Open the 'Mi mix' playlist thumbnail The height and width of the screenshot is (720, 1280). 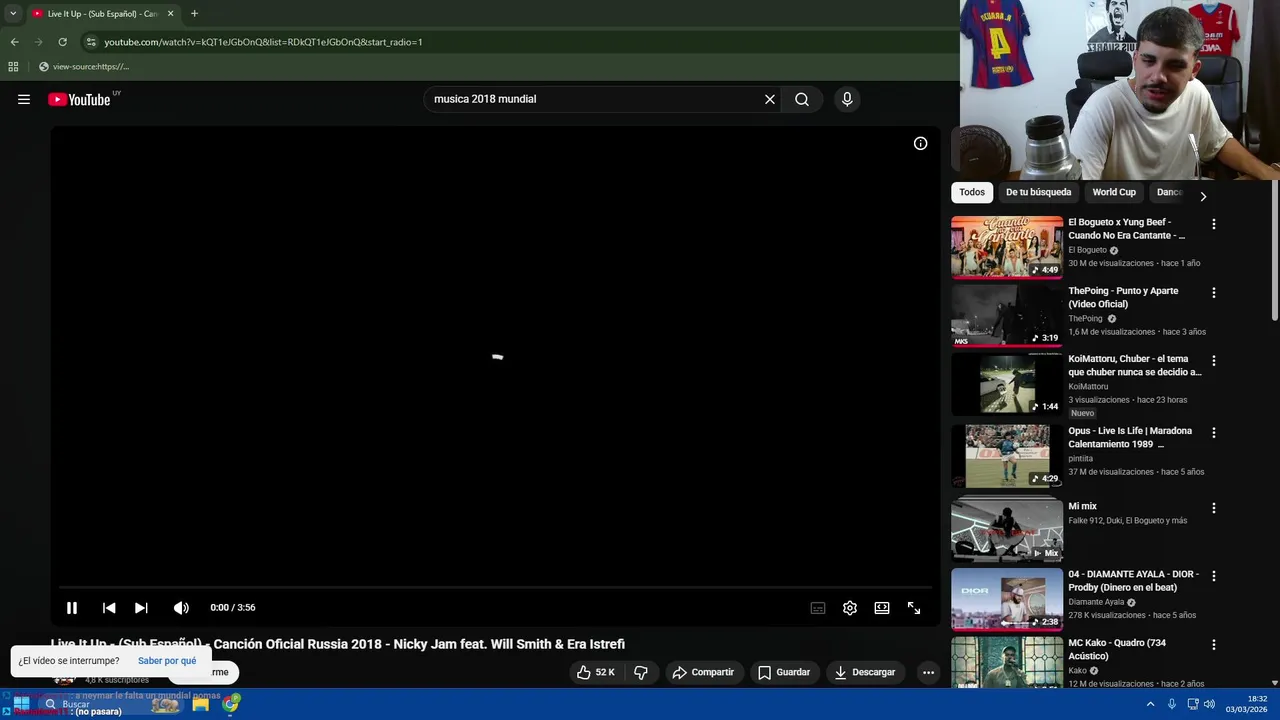pos(1007,530)
